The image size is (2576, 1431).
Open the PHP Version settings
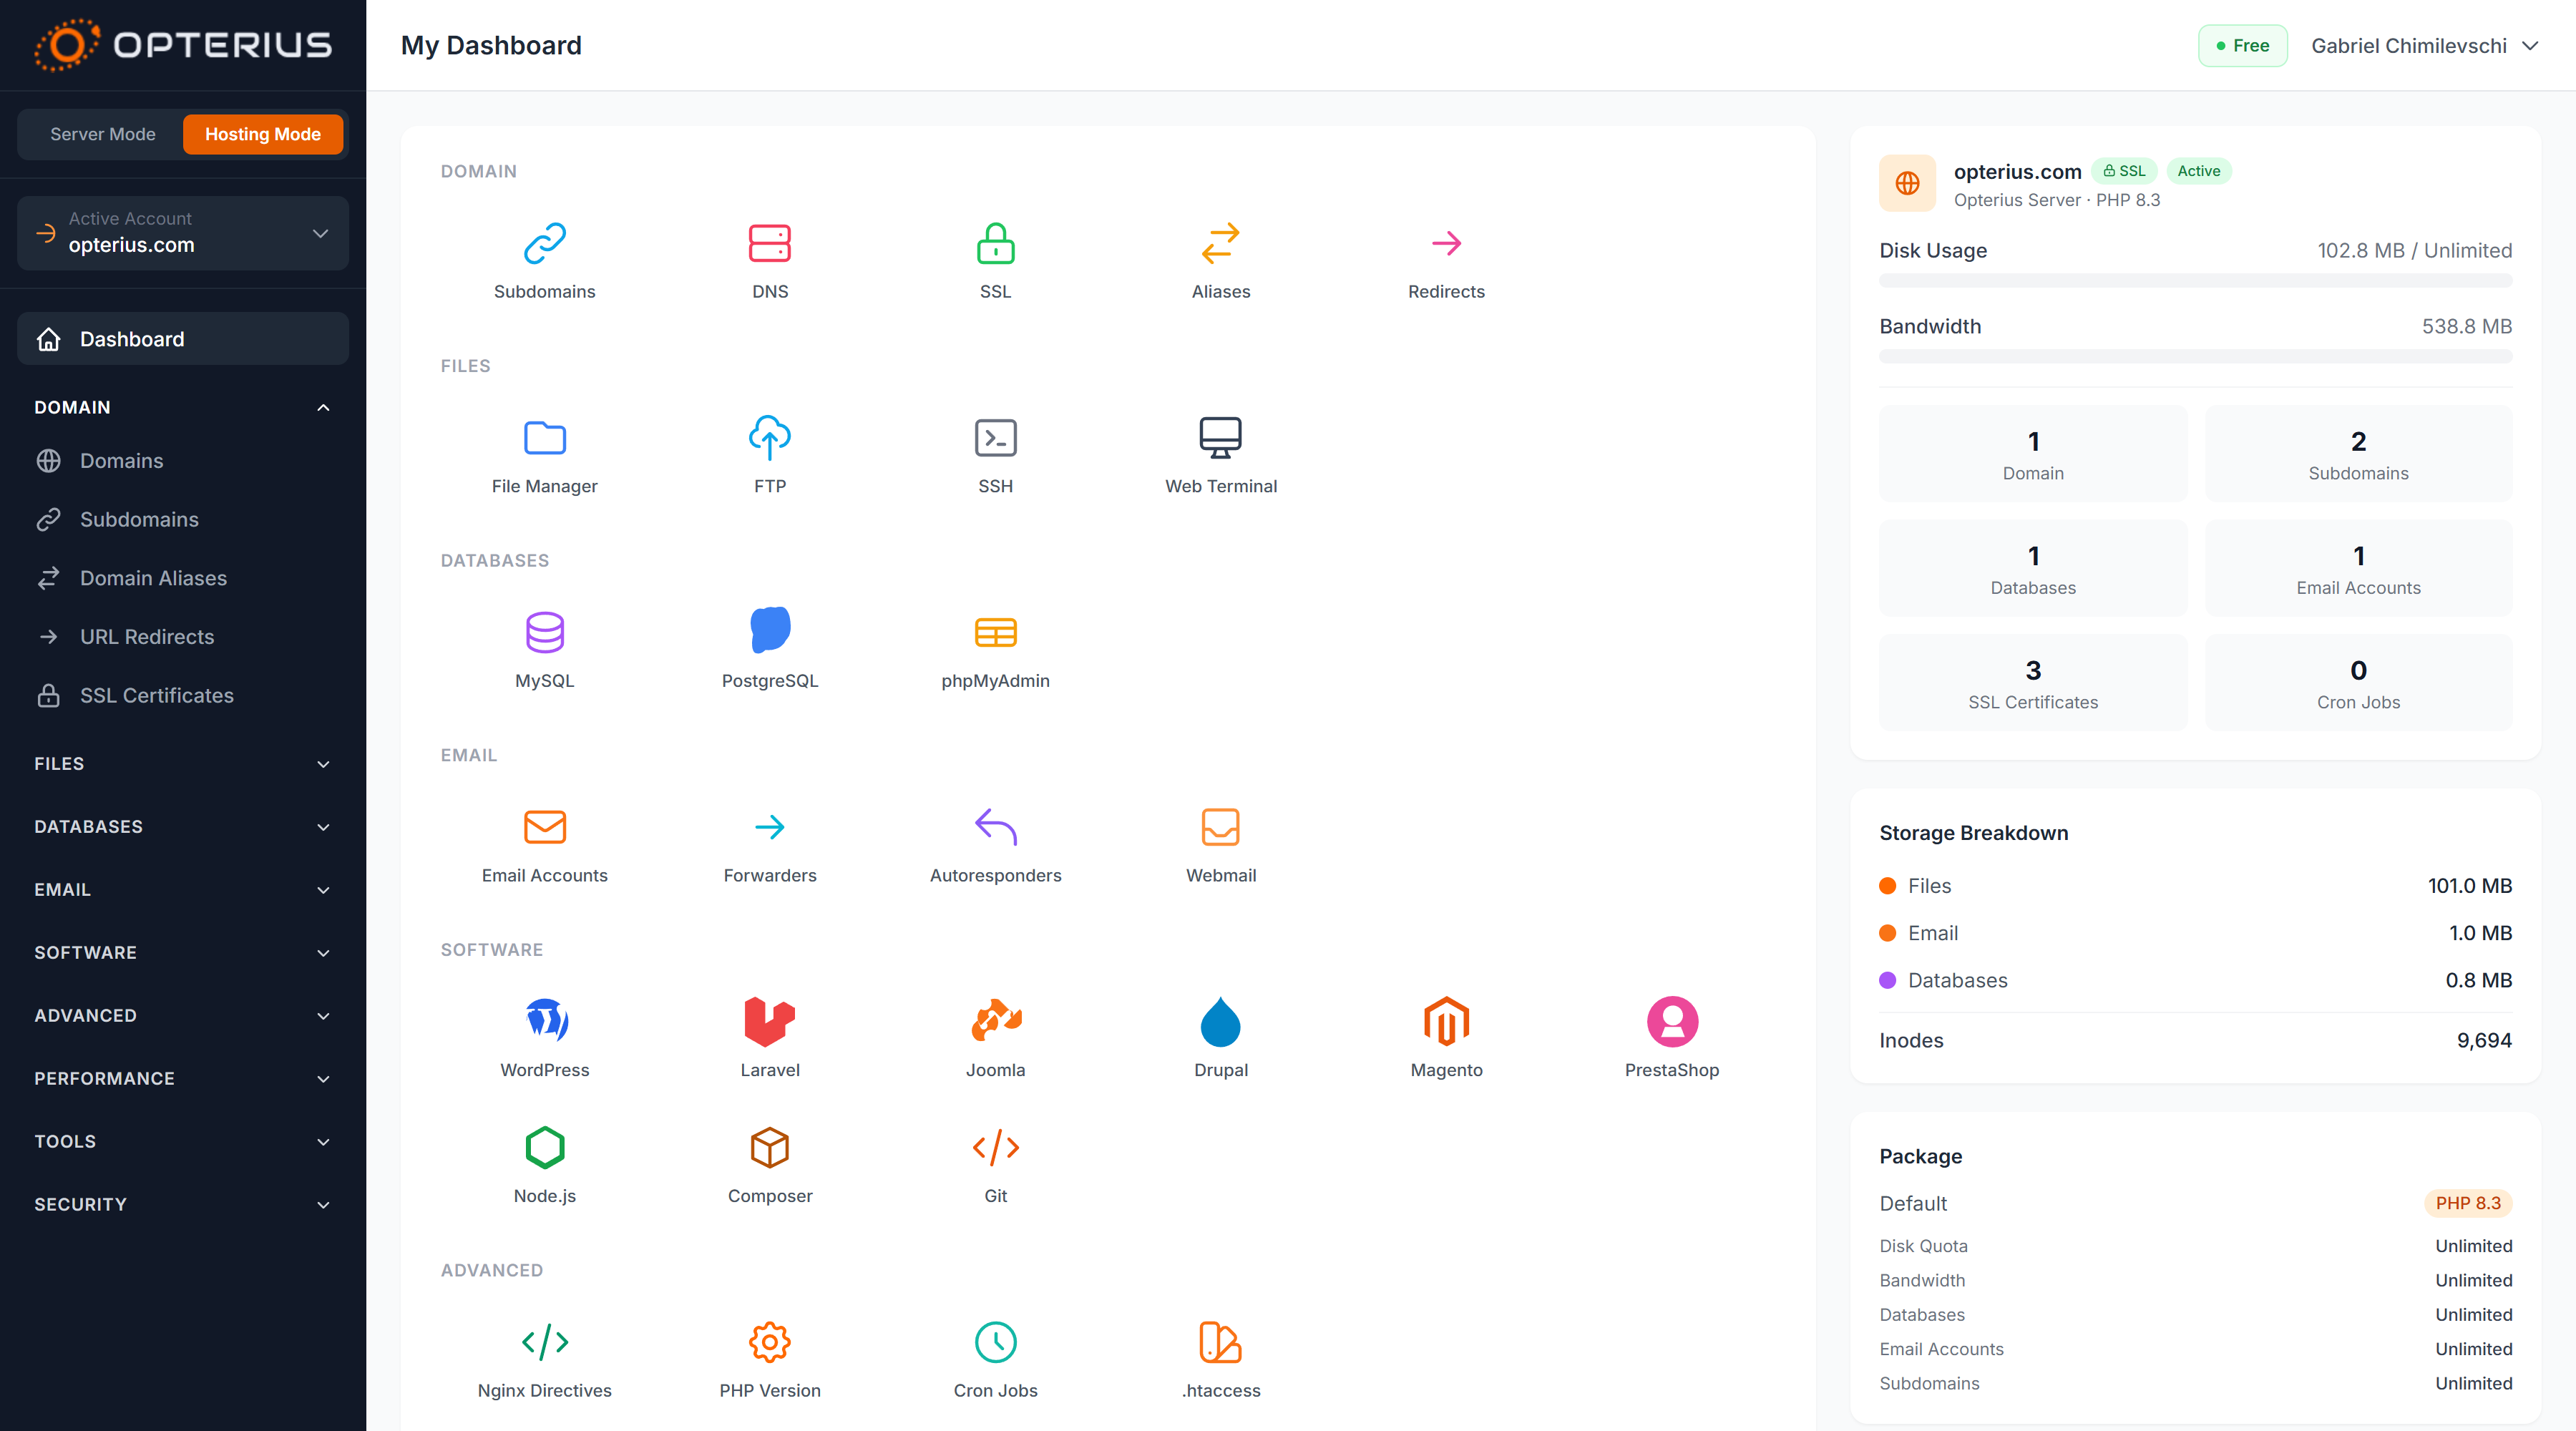(769, 1361)
